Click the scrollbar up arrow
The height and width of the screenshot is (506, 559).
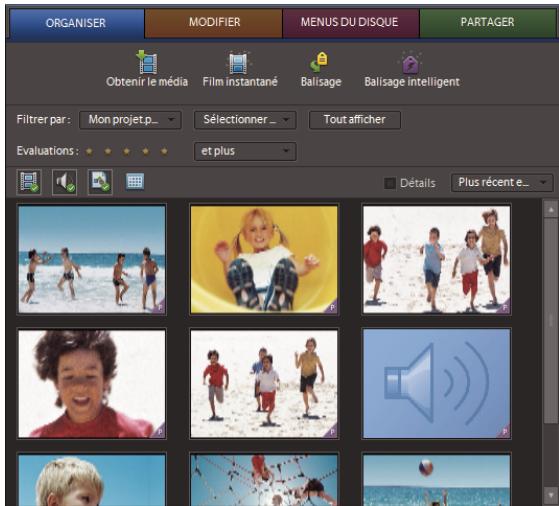(551, 210)
